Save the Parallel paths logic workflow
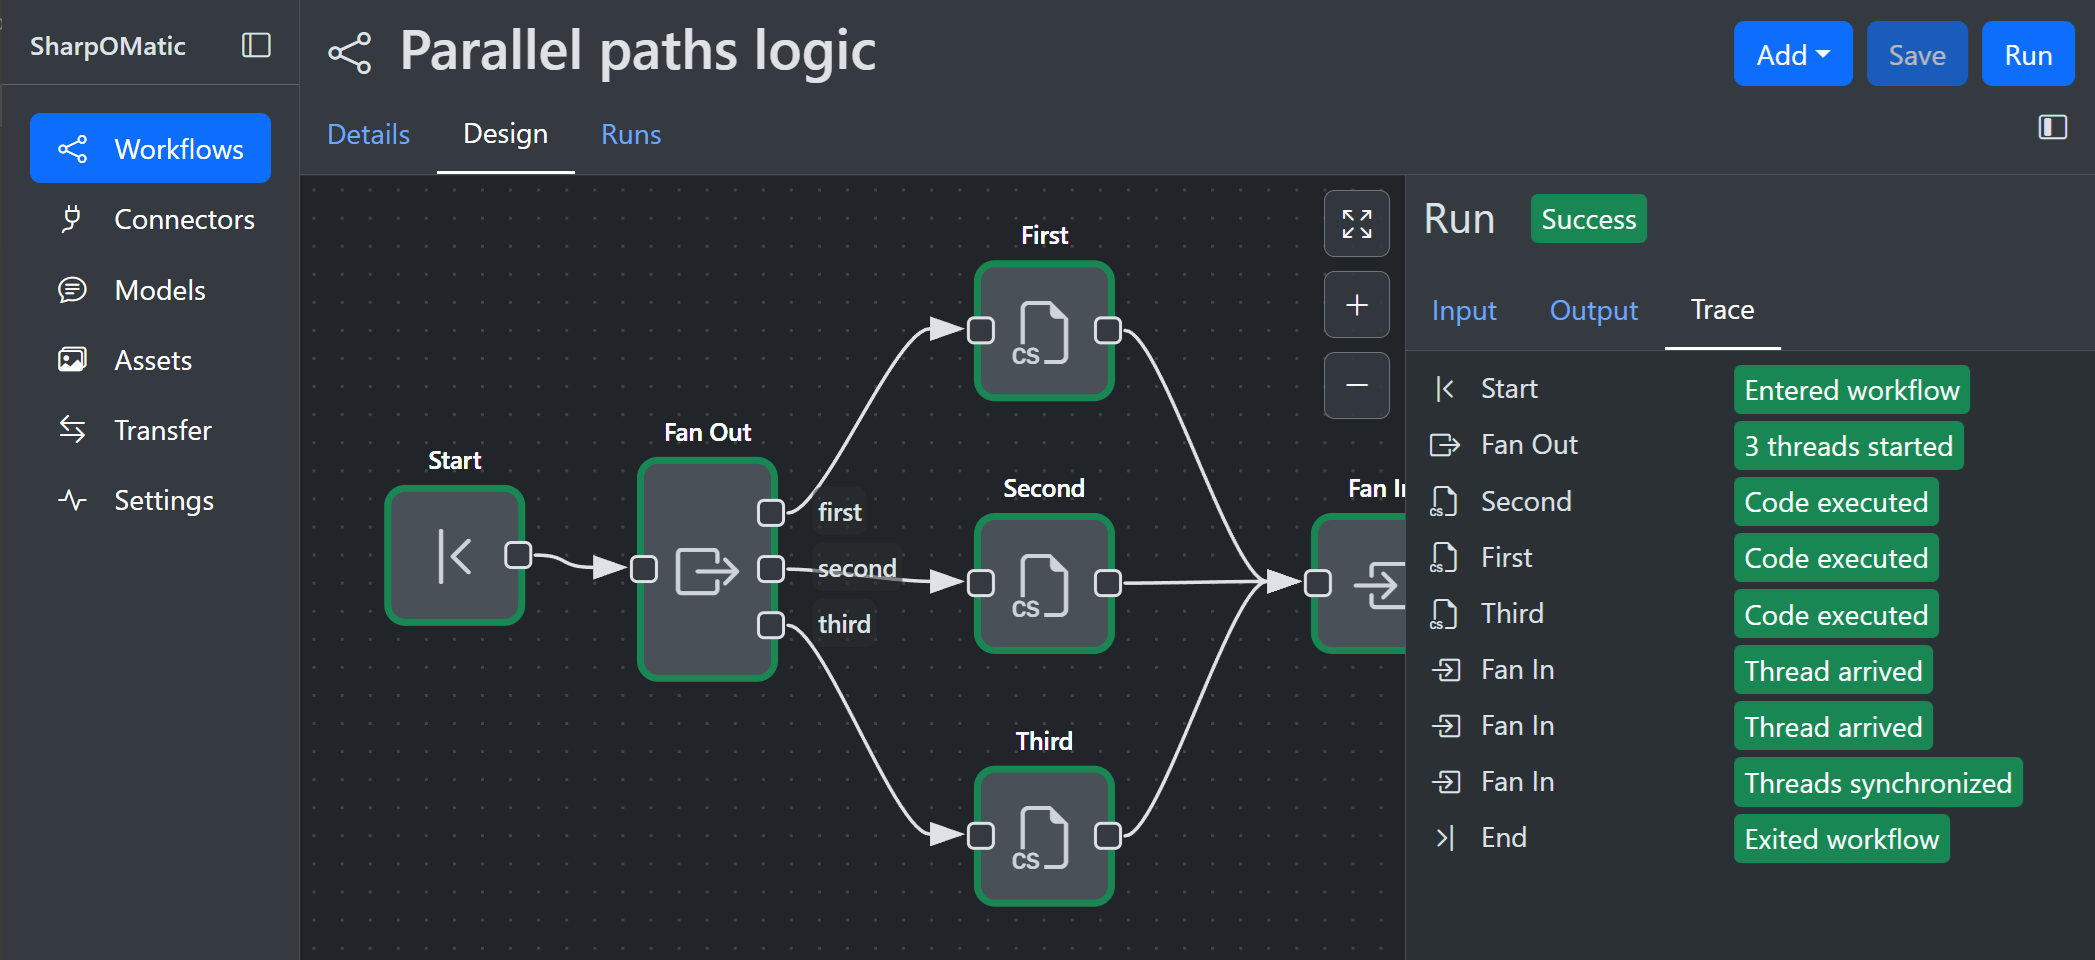 click(1916, 53)
